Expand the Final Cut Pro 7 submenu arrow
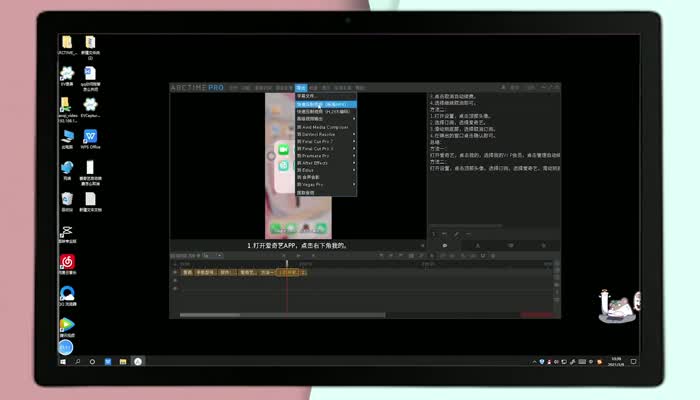Image resolution: width=700 pixels, height=400 pixels. [354, 142]
